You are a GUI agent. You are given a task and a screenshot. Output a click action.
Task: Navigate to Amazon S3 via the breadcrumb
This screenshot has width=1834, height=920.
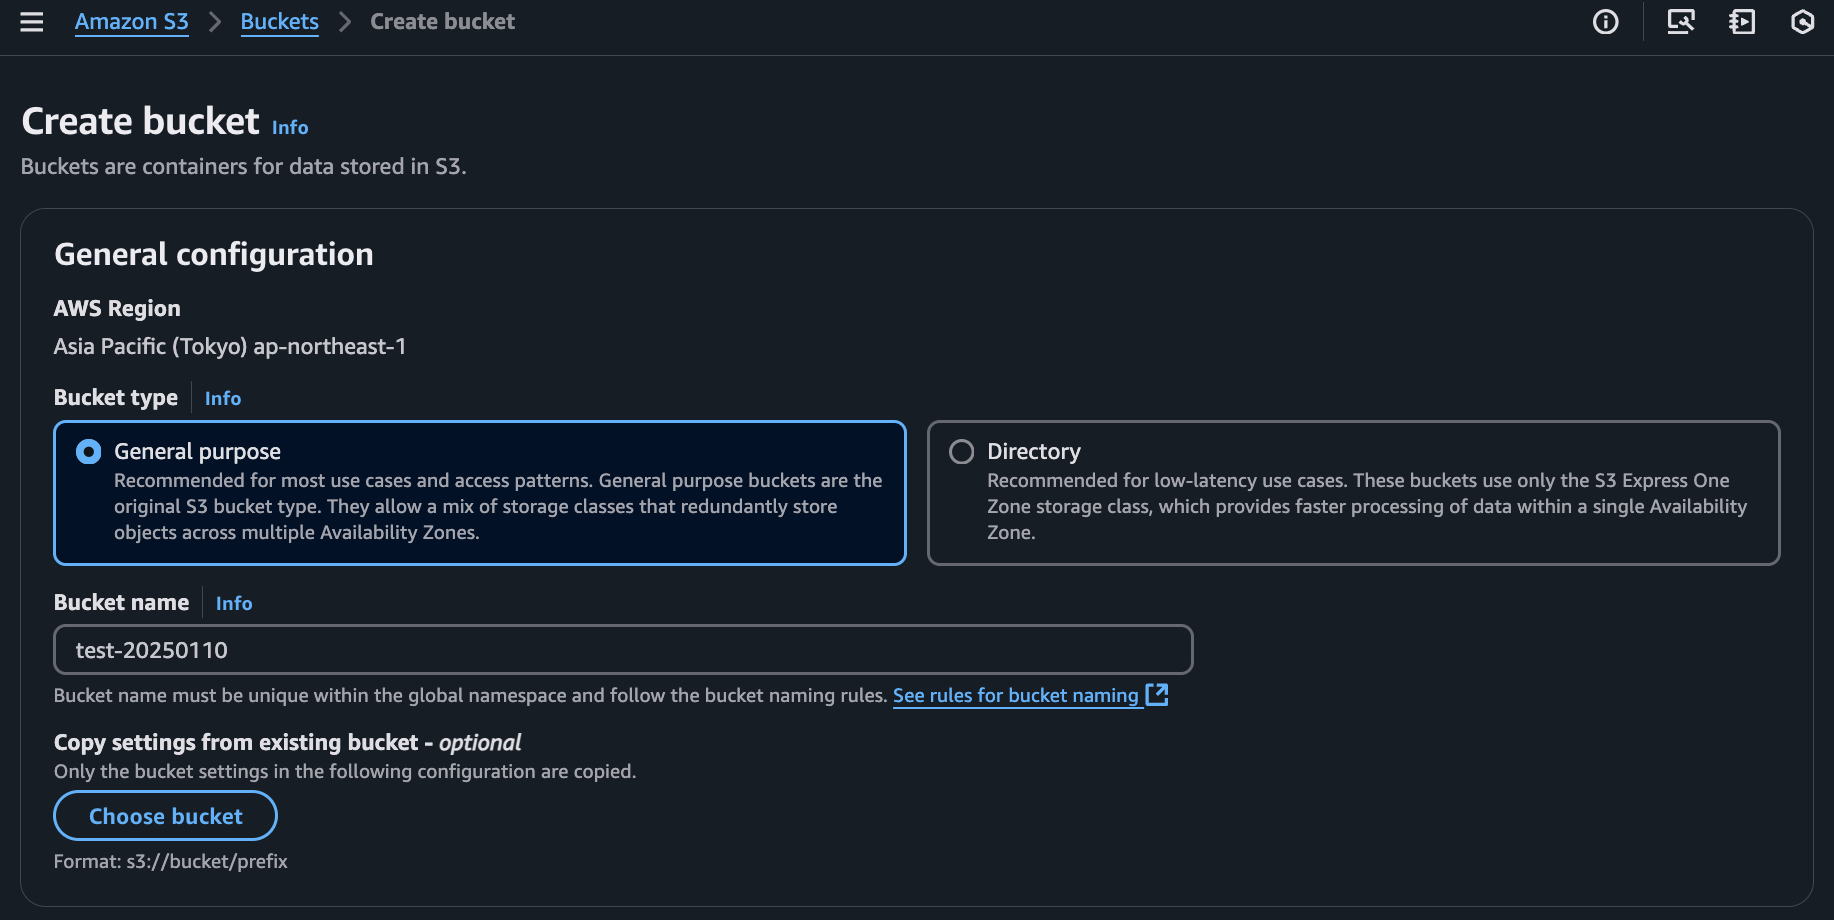(x=131, y=21)
